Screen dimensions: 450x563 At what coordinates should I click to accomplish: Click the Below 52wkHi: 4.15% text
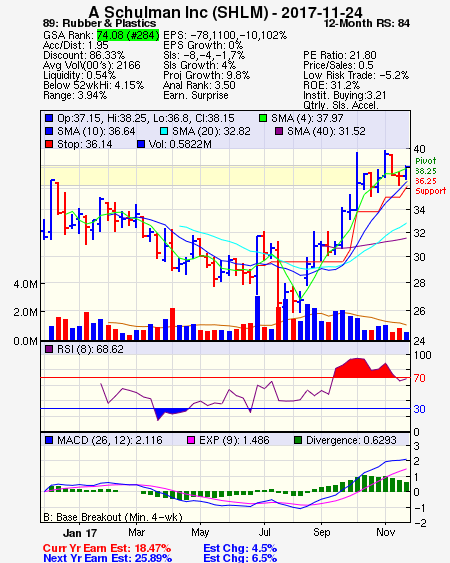tap(93, 85)
